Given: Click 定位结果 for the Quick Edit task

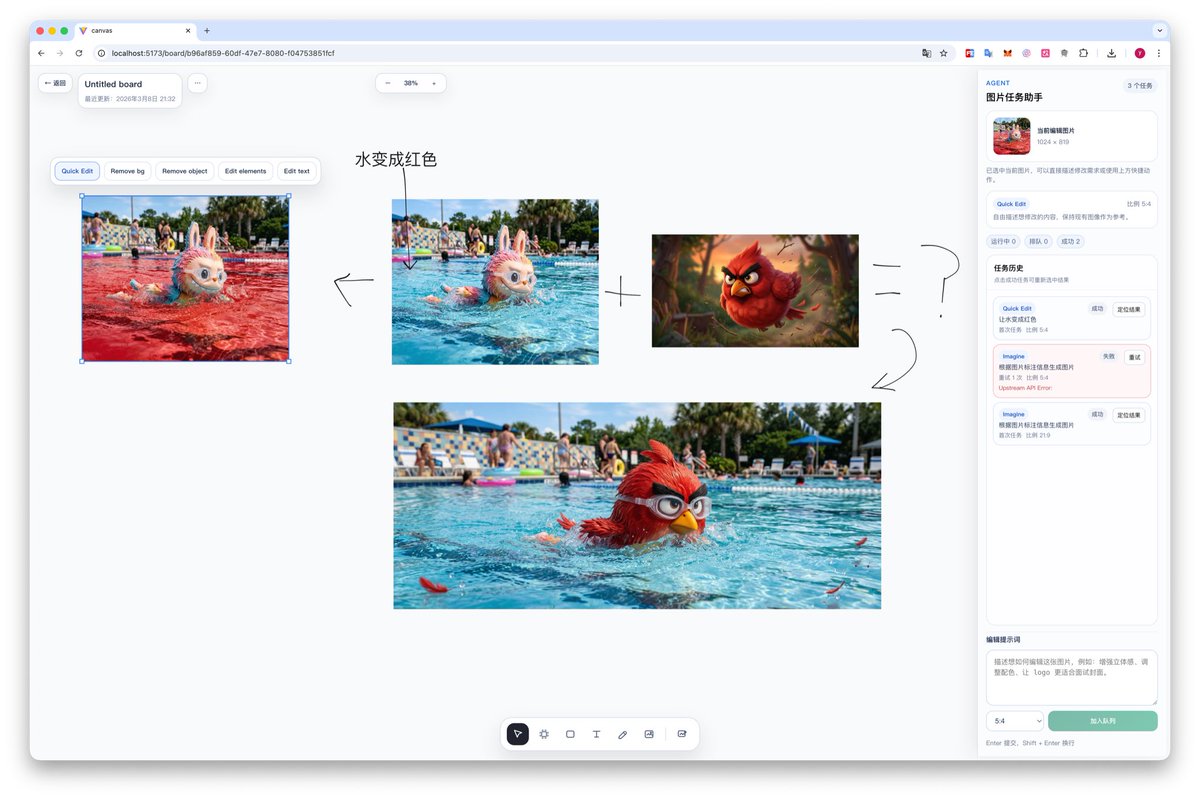Looking at the screenshot, I should tap(1128, 309).
